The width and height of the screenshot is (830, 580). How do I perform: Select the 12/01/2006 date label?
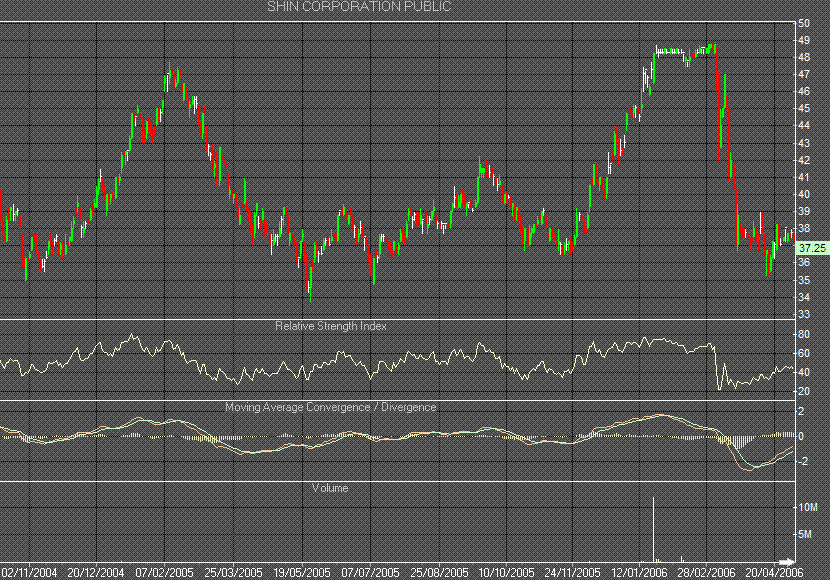639,573
